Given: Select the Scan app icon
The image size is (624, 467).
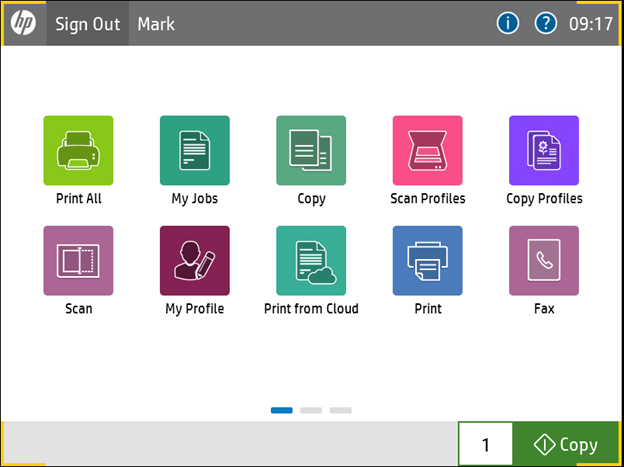Looking at the screenshot, I should pyautogui.click(x=78, y=261).
